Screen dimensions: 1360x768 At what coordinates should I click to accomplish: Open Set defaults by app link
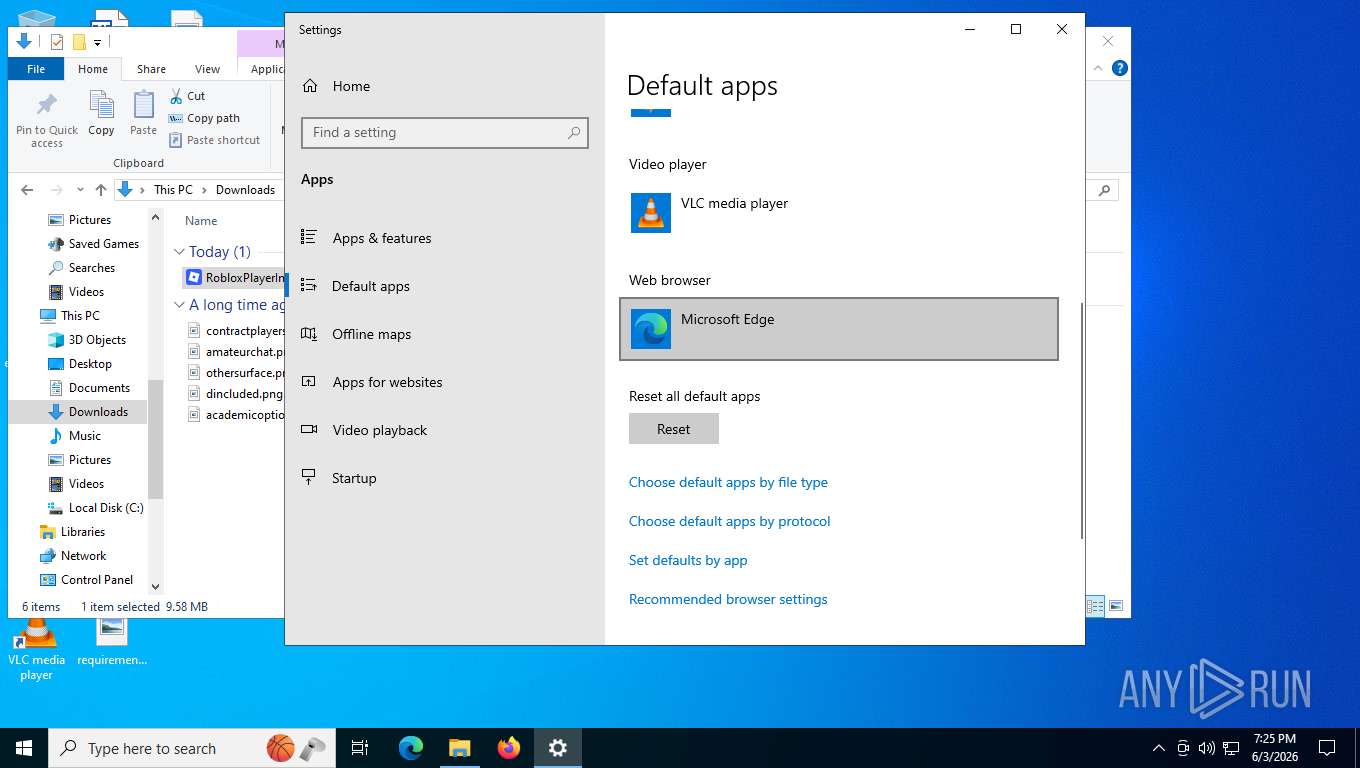(x=688, y=560)
